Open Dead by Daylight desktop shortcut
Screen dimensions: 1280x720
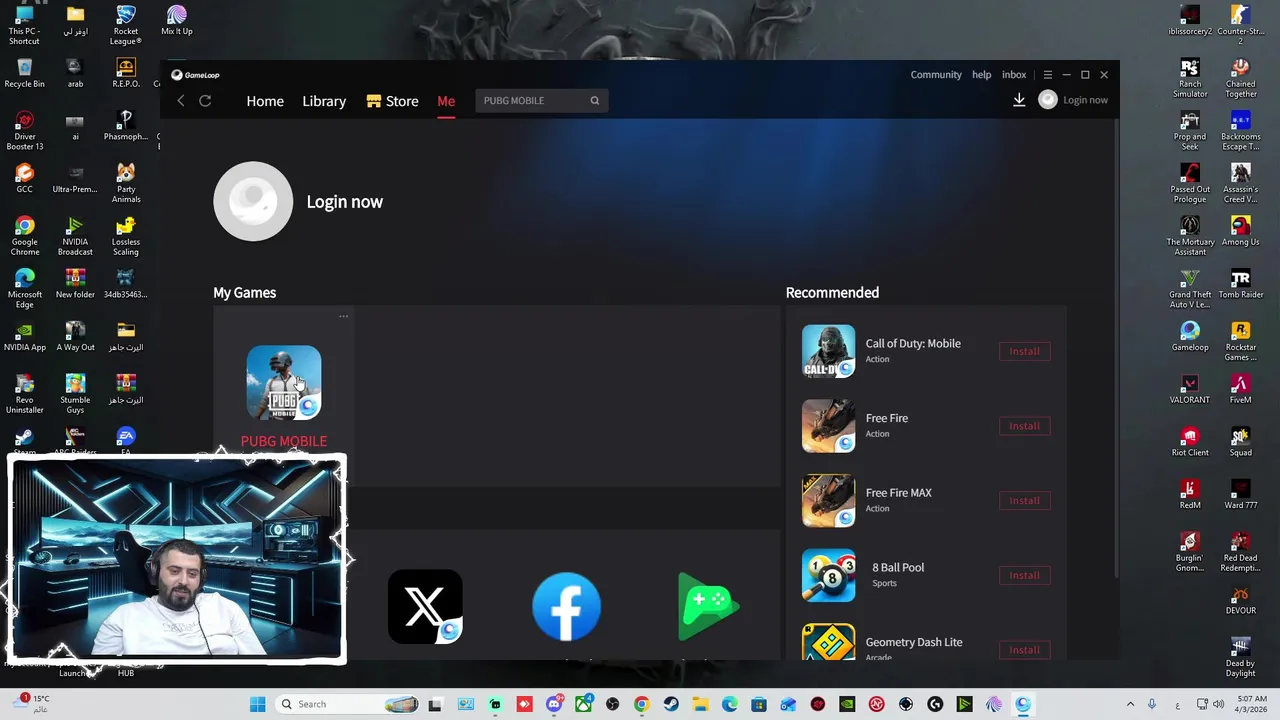coord(1240,657)
